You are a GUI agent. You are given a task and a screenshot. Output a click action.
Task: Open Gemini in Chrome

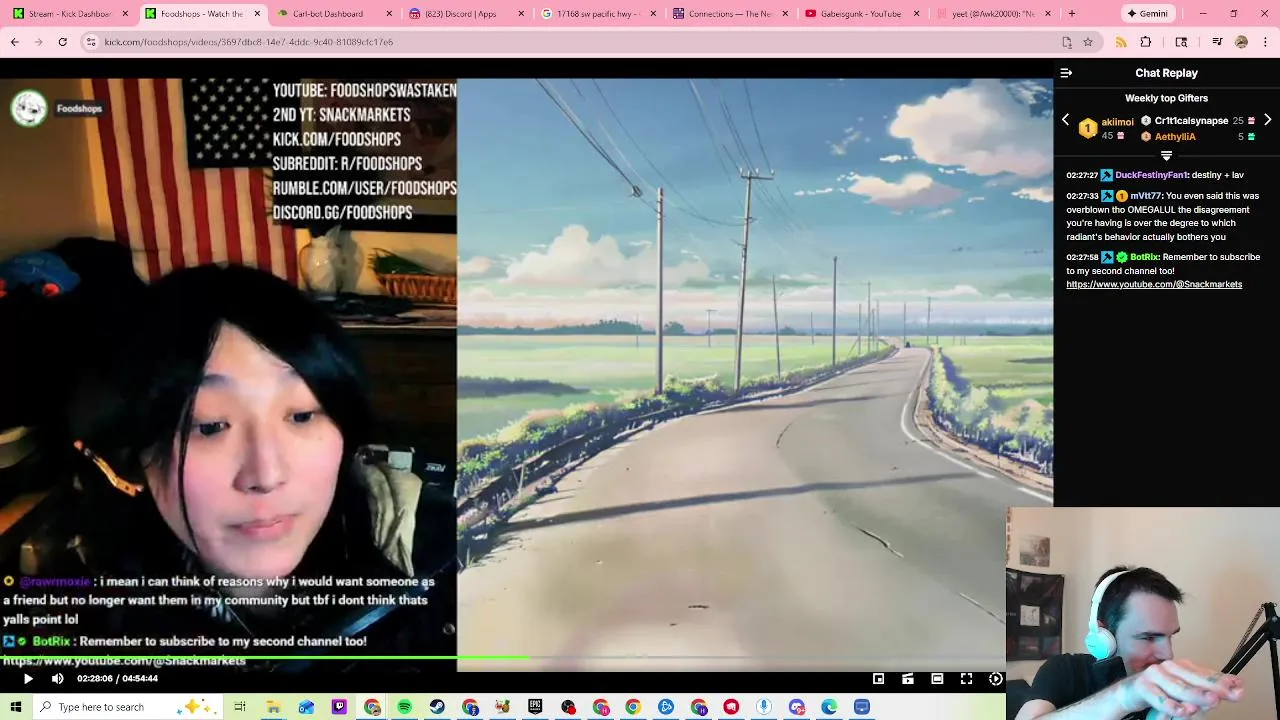click(x=1147, y=14)
